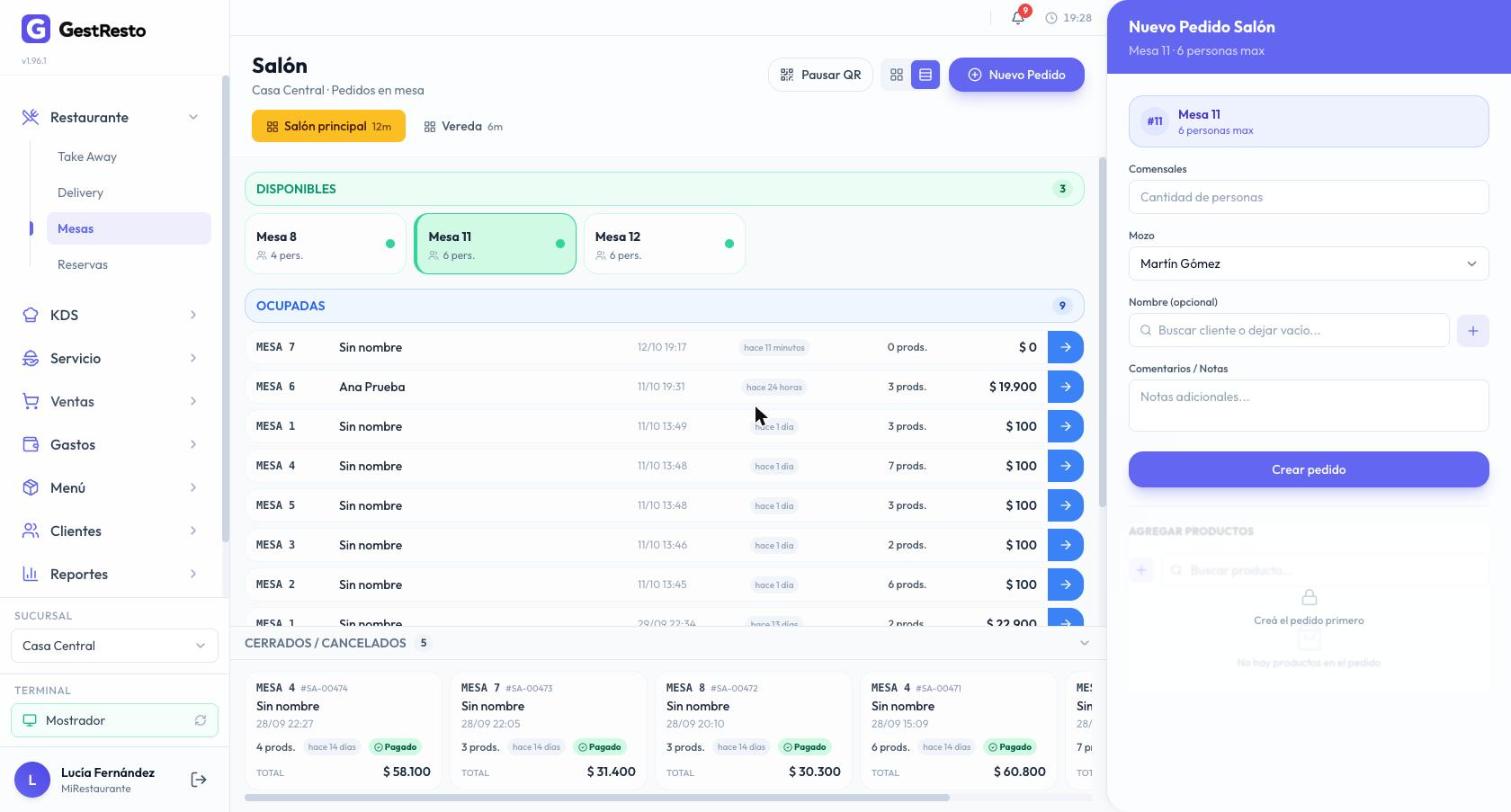Image resolution: width=1511 pixels, height=812 pixels.
Task: Click the Buscar cliente search field
Action: coord(1289,331)
